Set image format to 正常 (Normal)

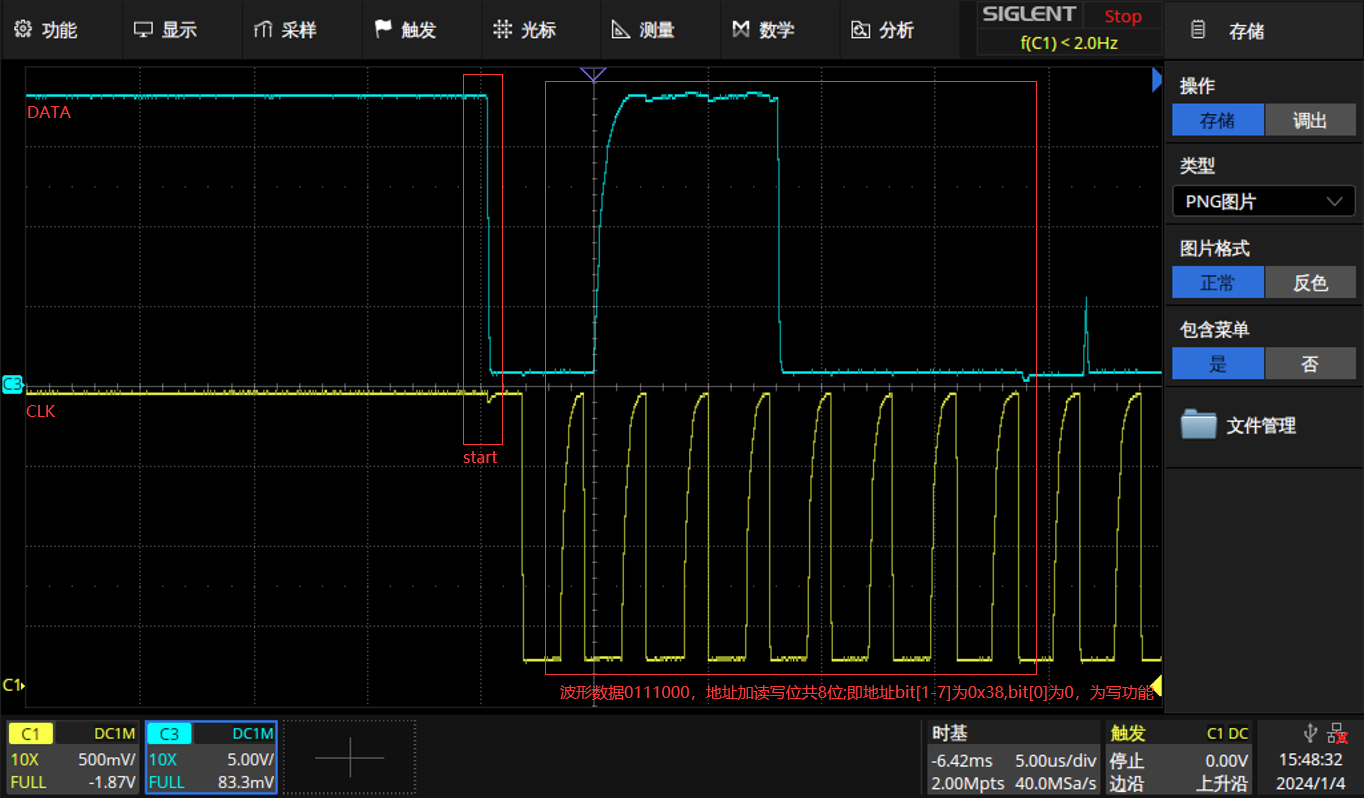pyautogui.click(x=1217, y=282)
